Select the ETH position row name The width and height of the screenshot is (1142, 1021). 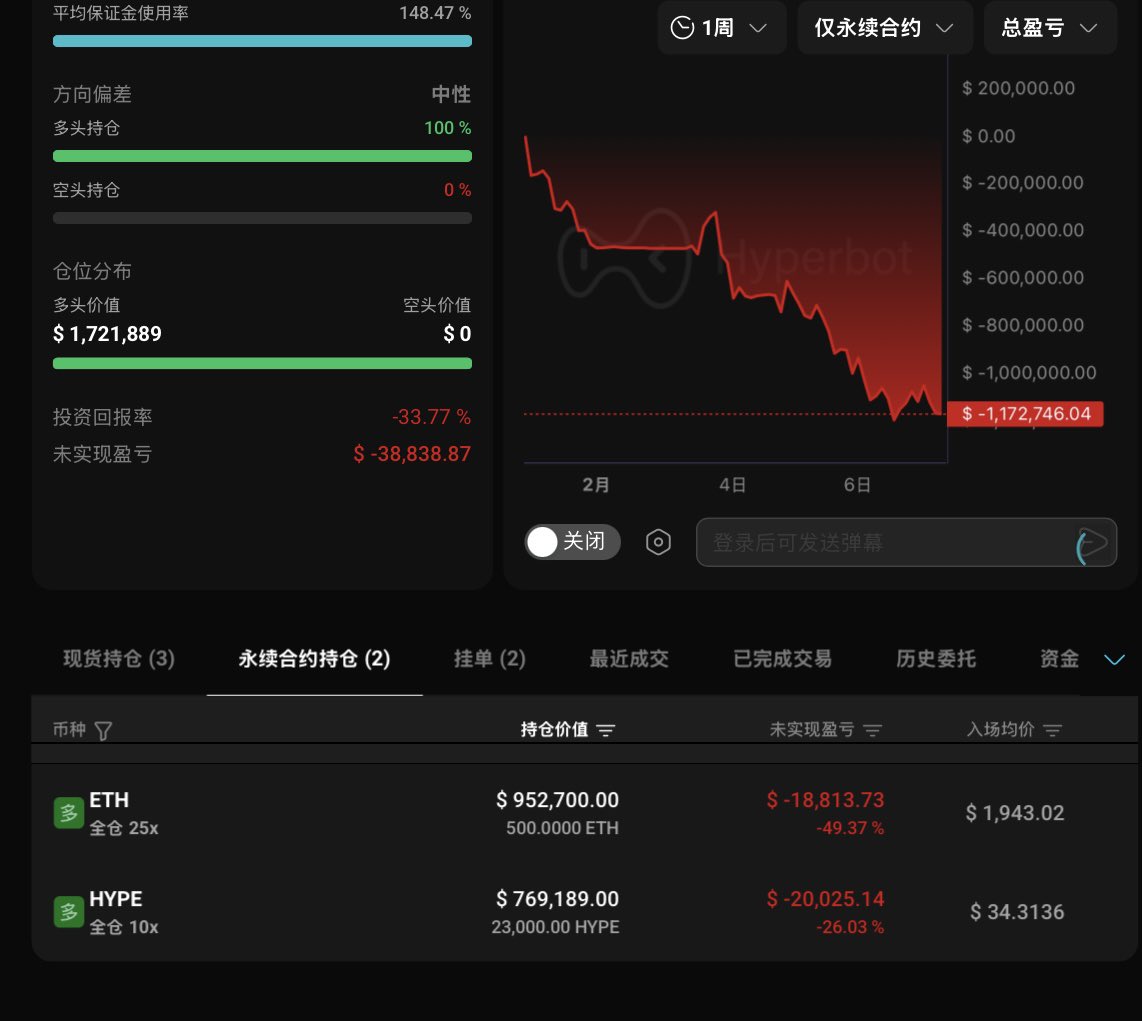pos(109,800)
